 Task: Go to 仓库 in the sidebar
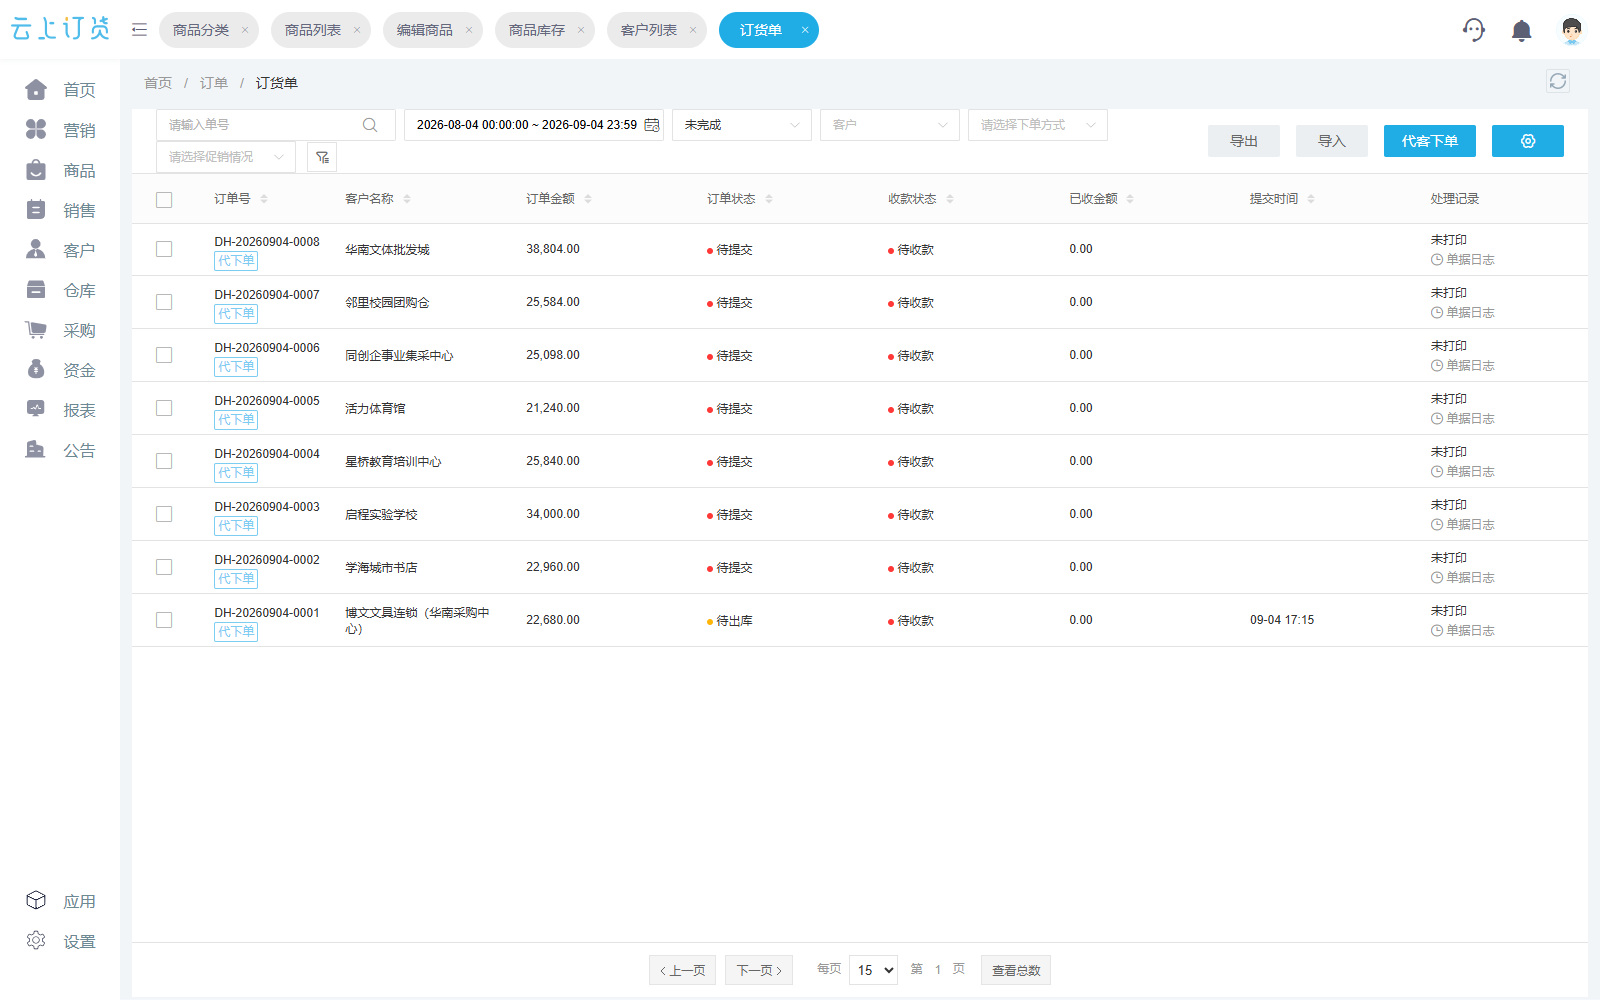(60, 290)
